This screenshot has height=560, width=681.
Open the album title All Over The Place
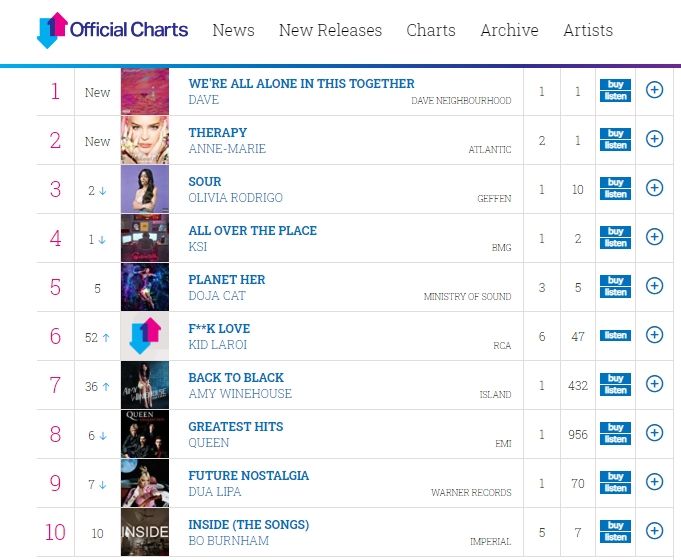click(x=252, y=231)
